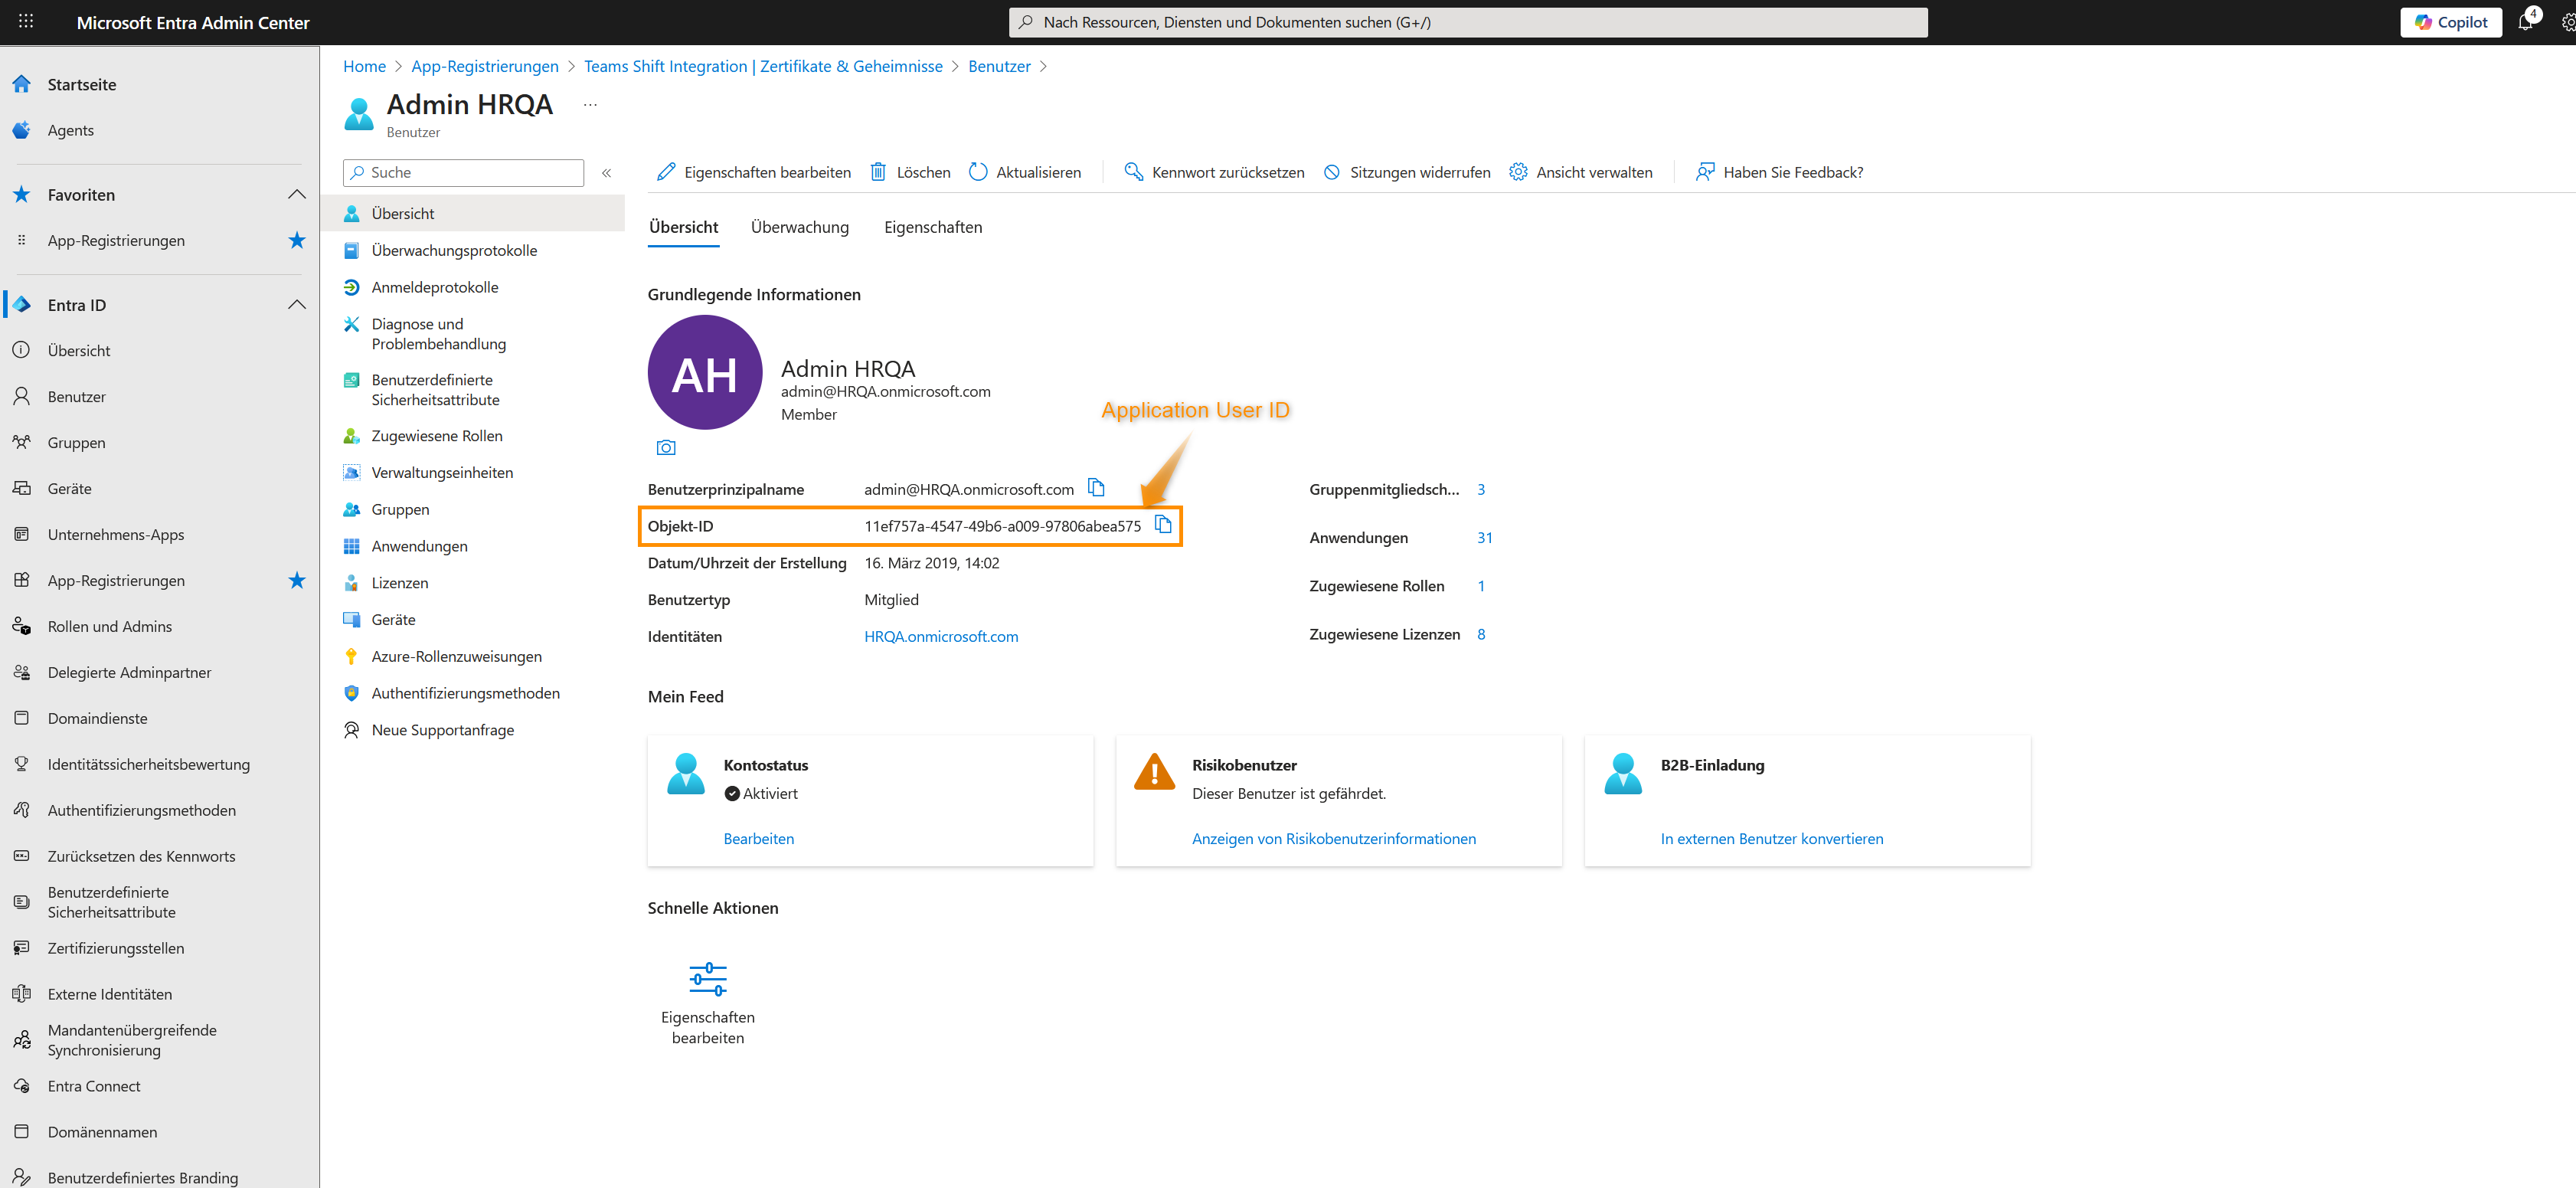The width and height of the screenshot is (2576, 1188).
Task: Collapse the Entra ID section chevron
Action: coord(297,304)
